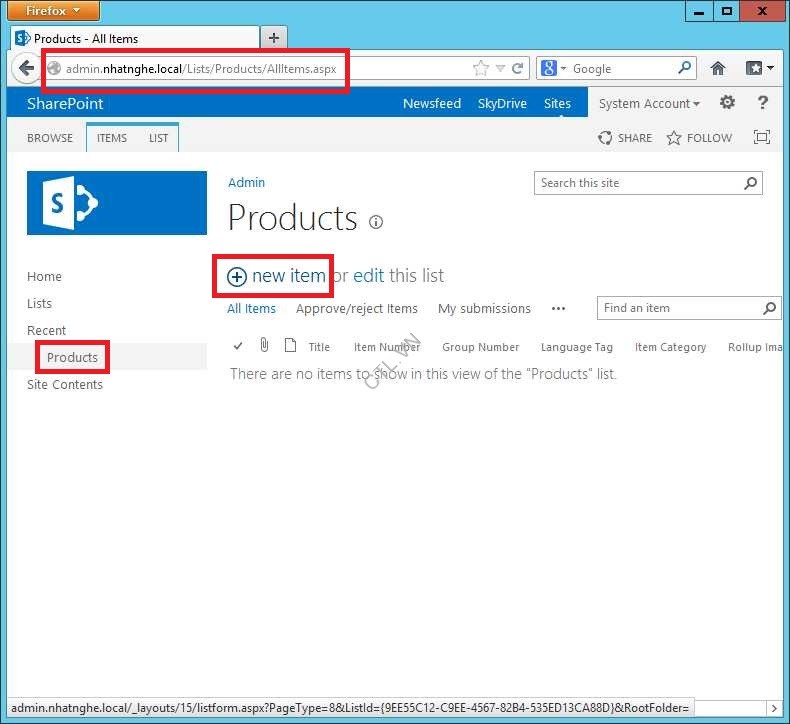The width and height of the screenshot is (790, 724).
Task: Click the reload page icon
Action: click(x=518, y=69)
